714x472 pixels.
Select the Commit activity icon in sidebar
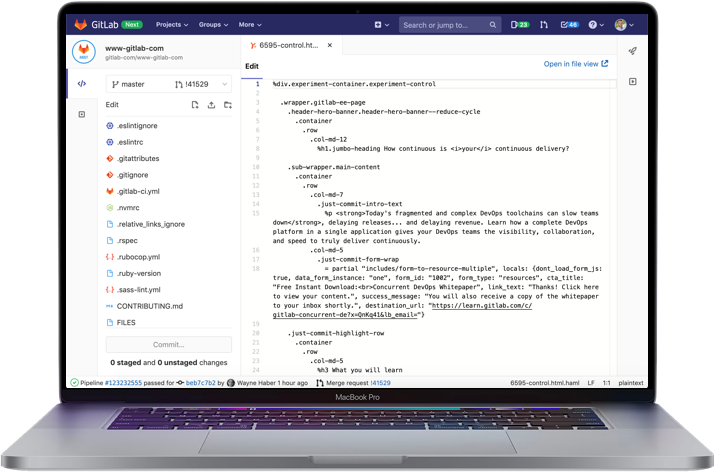(82, 114)
